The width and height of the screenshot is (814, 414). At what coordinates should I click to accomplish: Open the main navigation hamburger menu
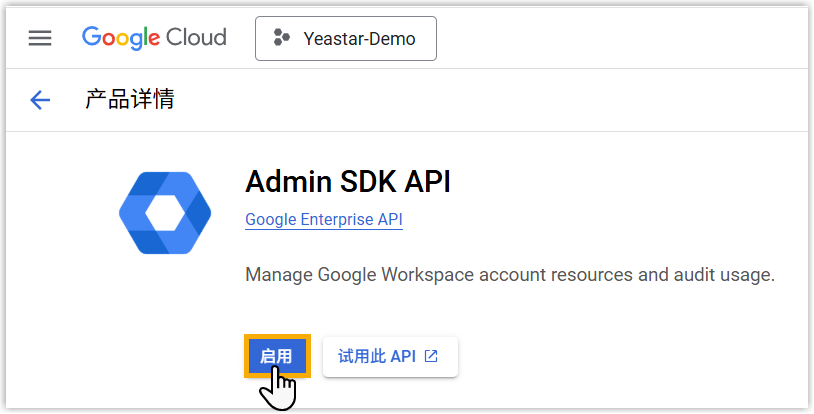point(39,38)
